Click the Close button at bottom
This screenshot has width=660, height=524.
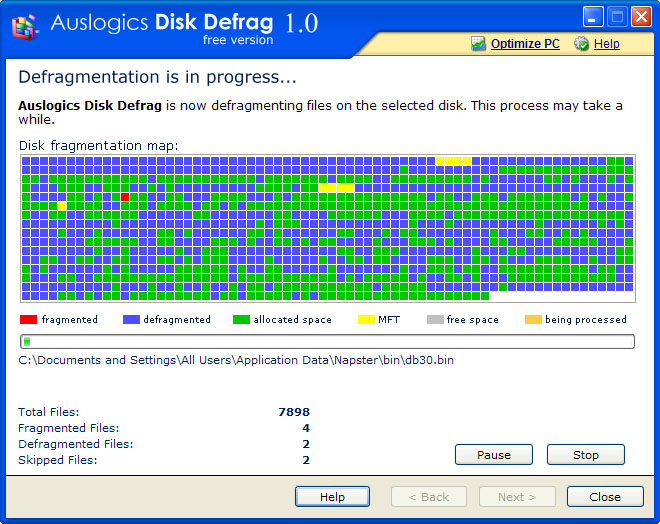[604, 497]
